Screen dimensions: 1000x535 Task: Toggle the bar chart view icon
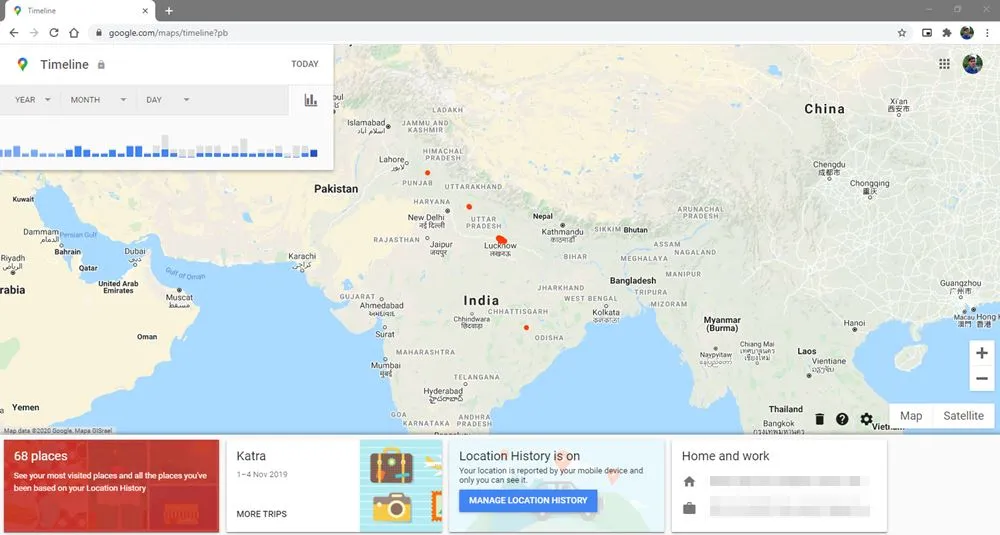coord(311,99)
